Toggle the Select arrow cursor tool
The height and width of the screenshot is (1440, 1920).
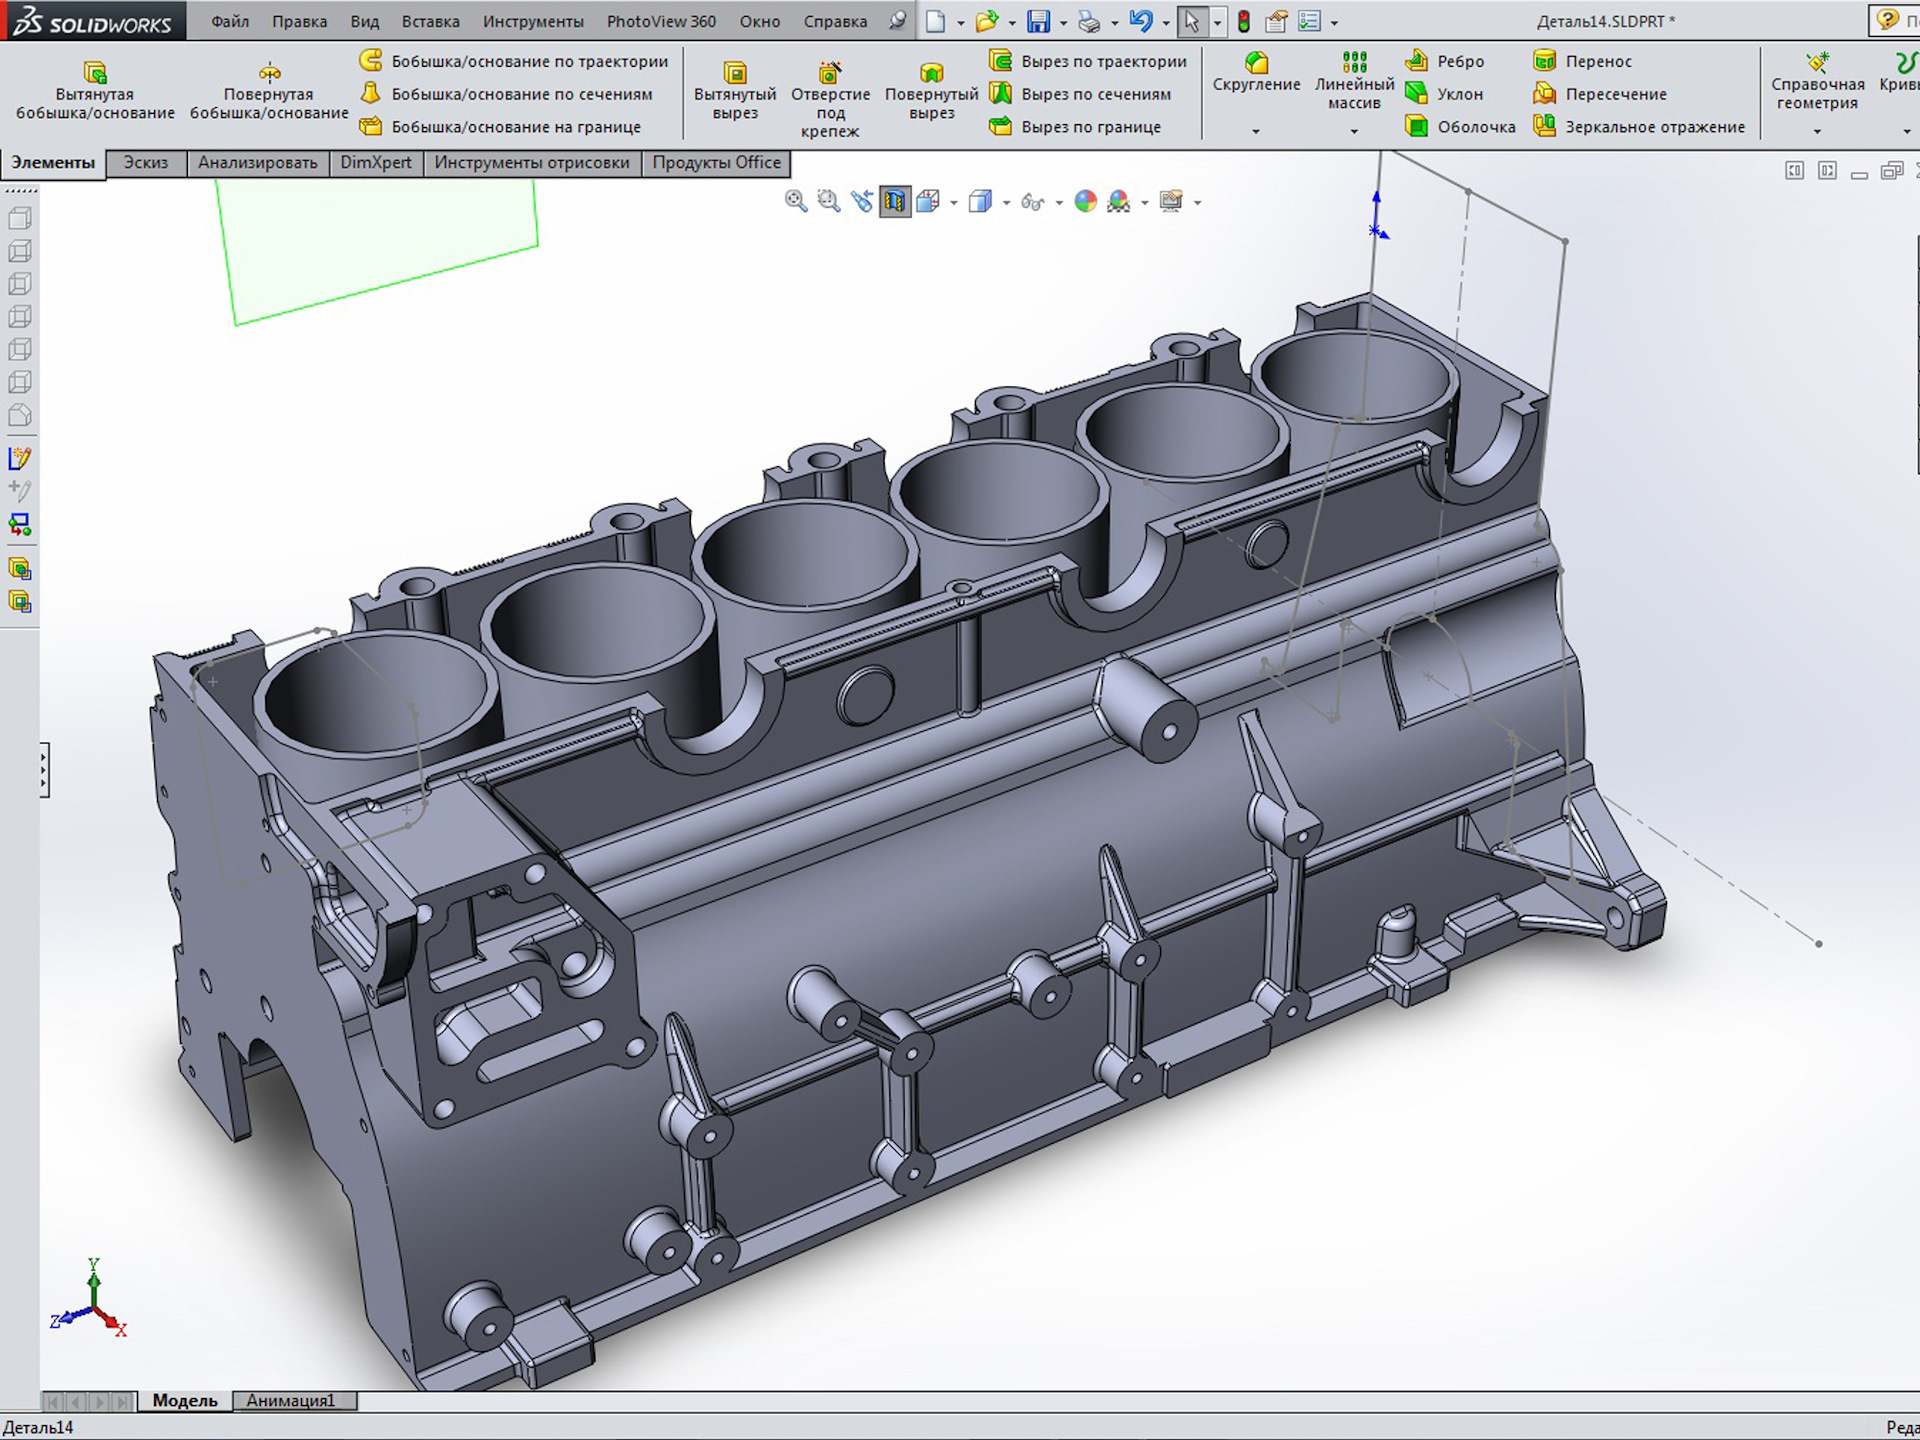click(1191, 21)
